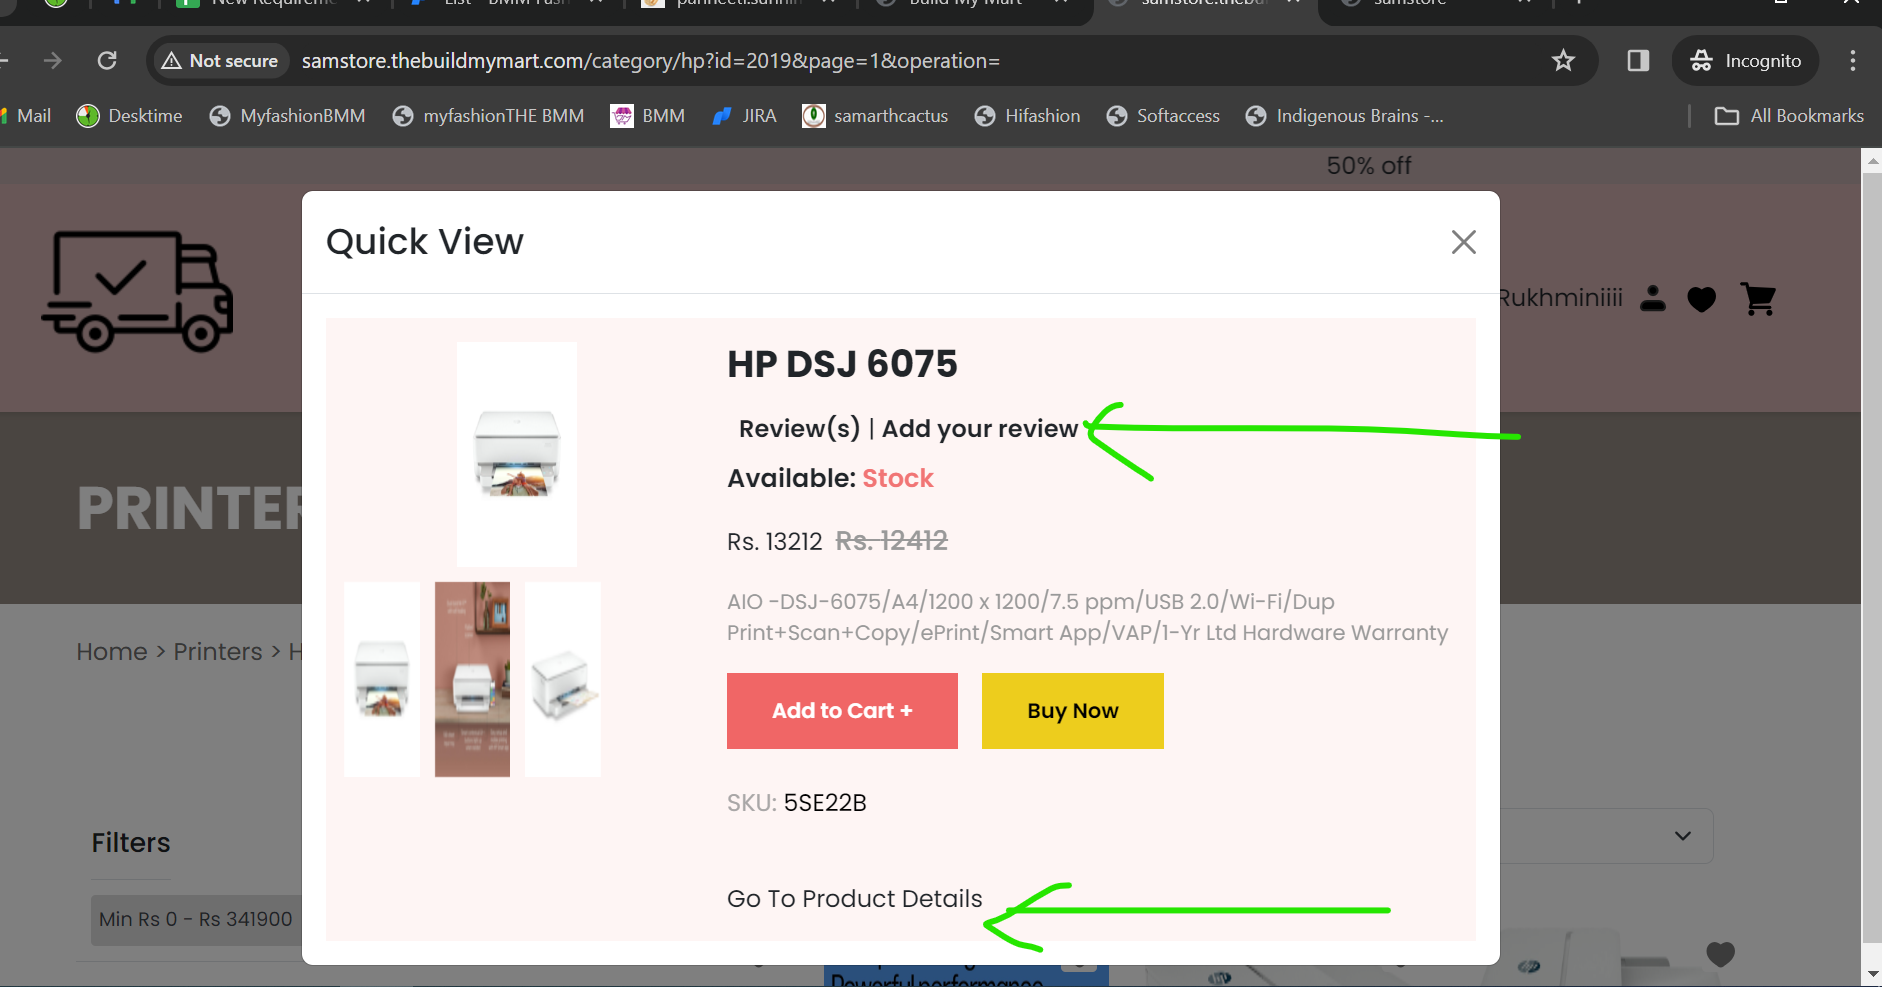Focus the address bar URL
1882x987 pixels.
coord(651,61)
